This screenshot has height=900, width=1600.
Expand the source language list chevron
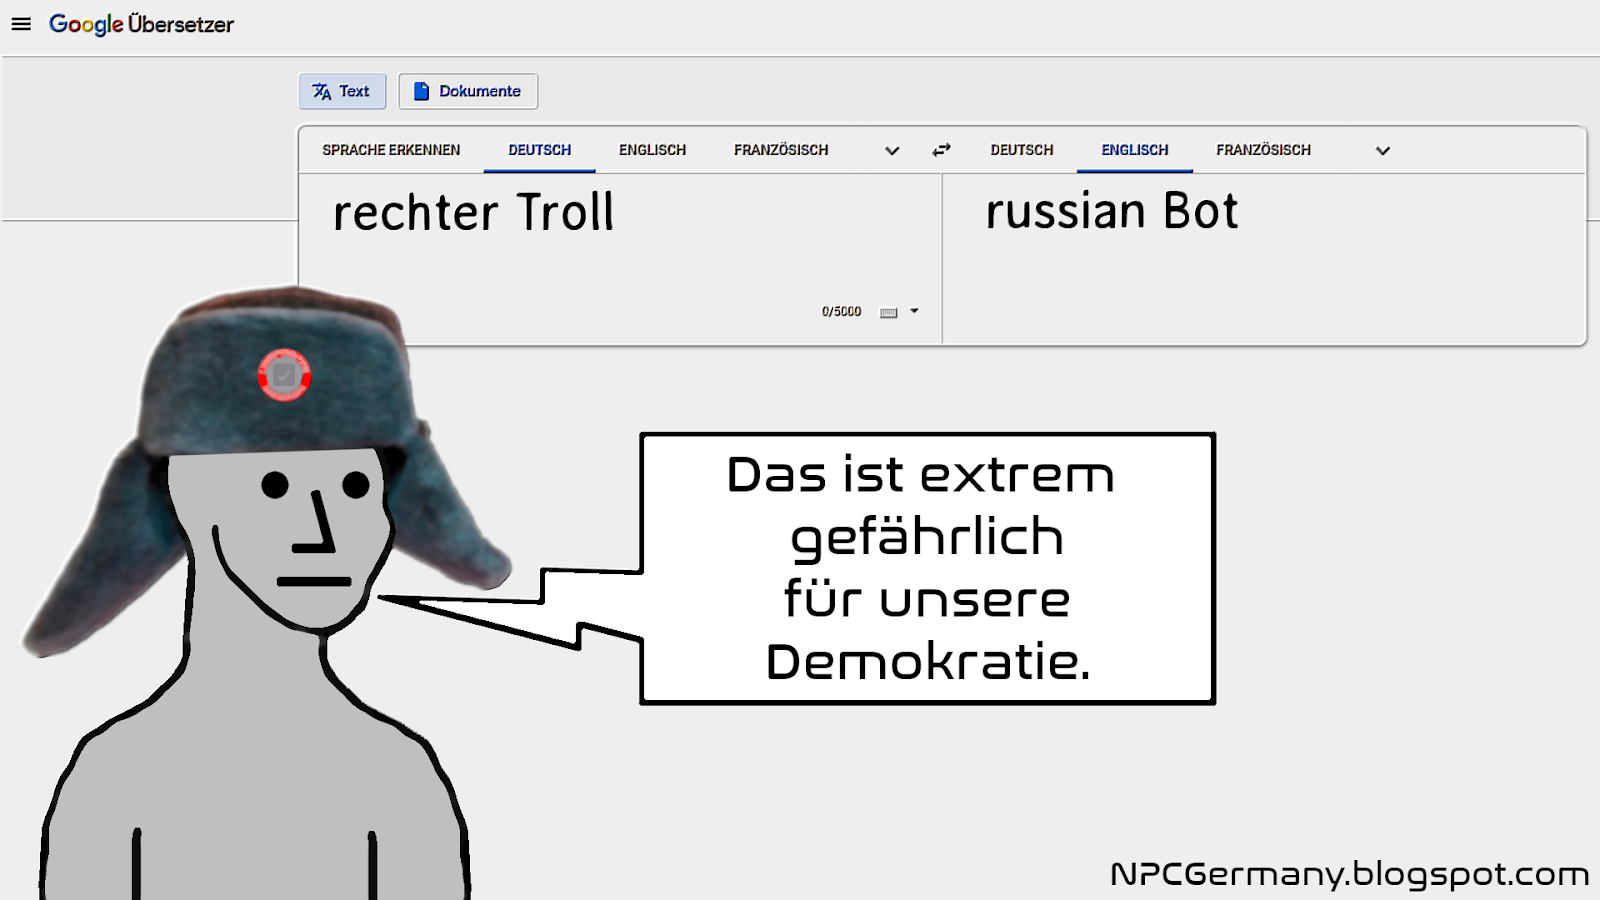point(892,151)
